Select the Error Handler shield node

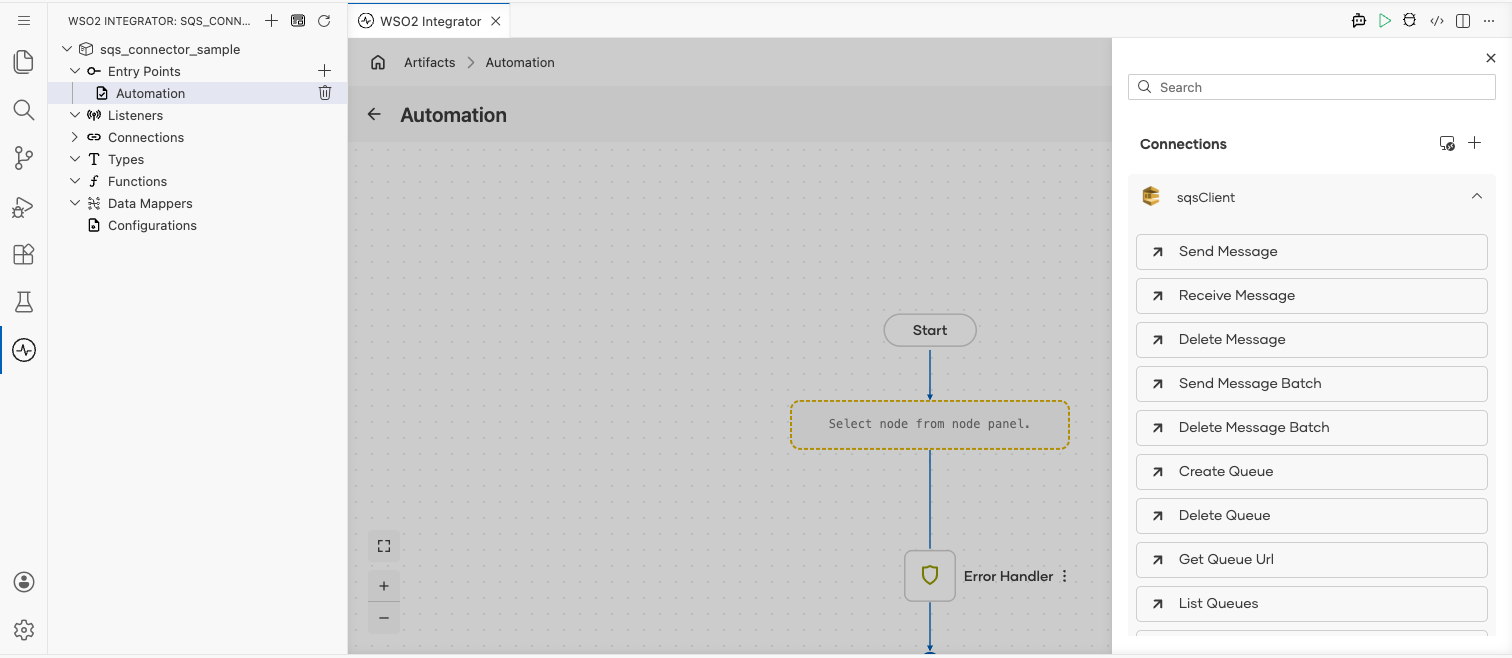point(930,576)
